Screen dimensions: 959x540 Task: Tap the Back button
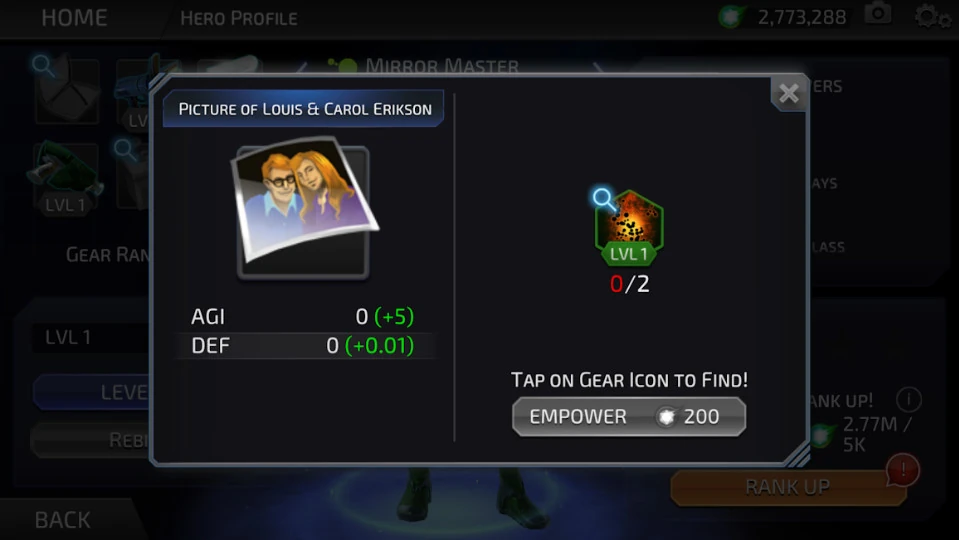pos(63,520)
